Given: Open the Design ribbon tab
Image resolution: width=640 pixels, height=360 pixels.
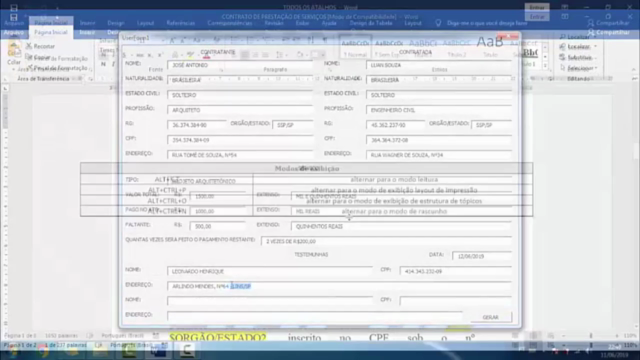Looking at the screenshot, I should [x=116, y=23].
